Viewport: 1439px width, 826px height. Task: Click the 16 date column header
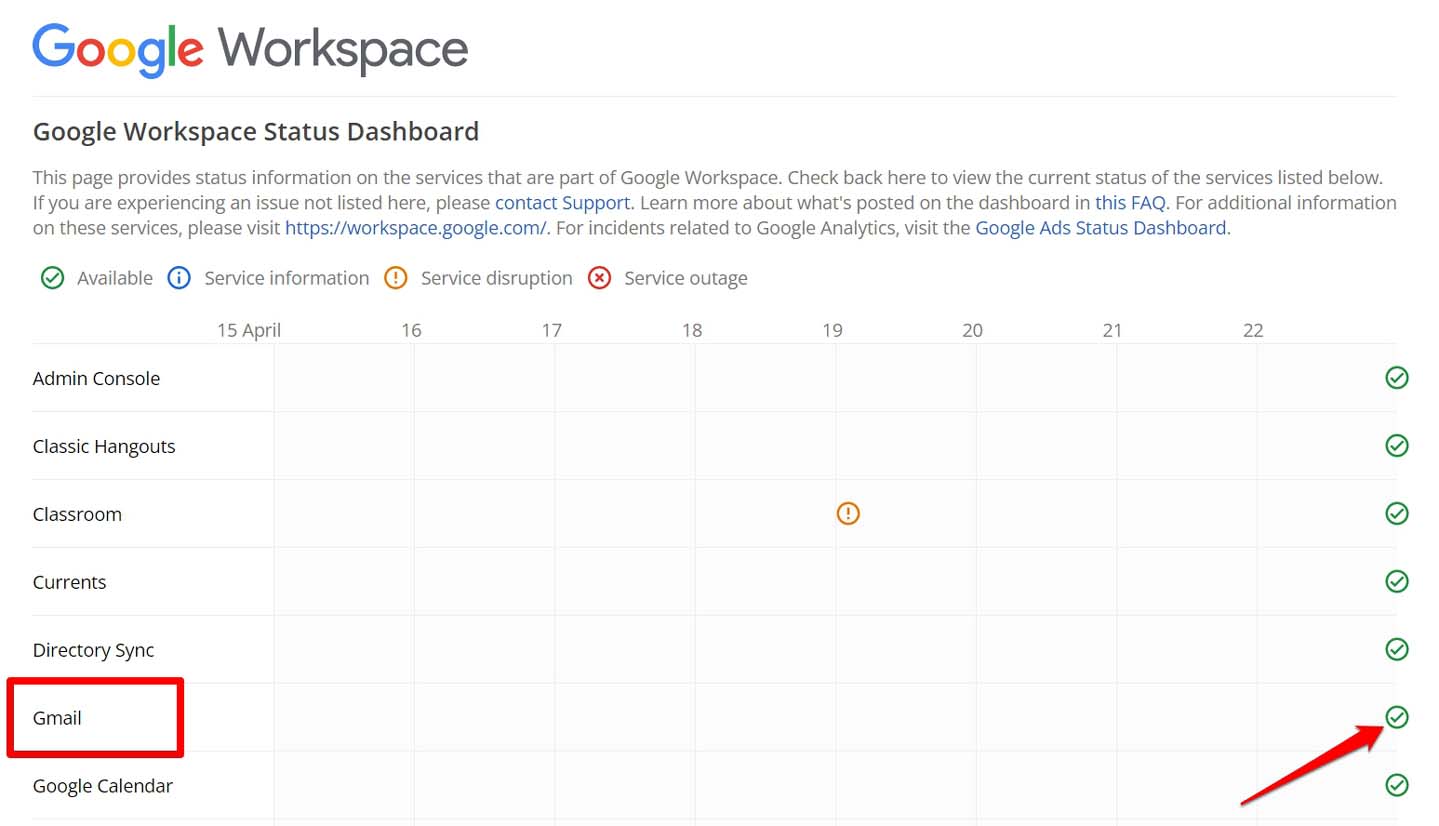coord(411,330)
